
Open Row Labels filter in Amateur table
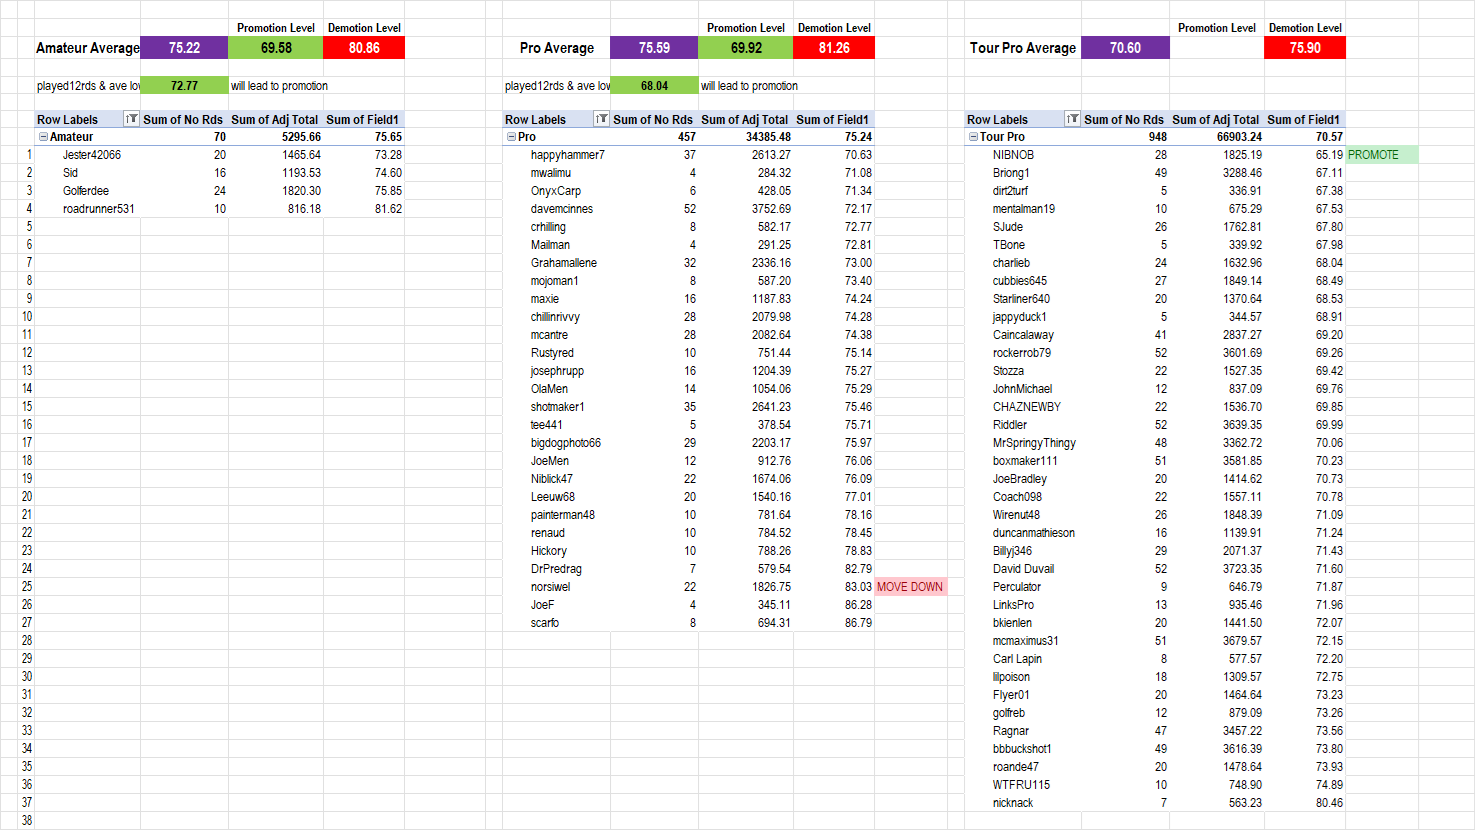[x=131, y=119]
